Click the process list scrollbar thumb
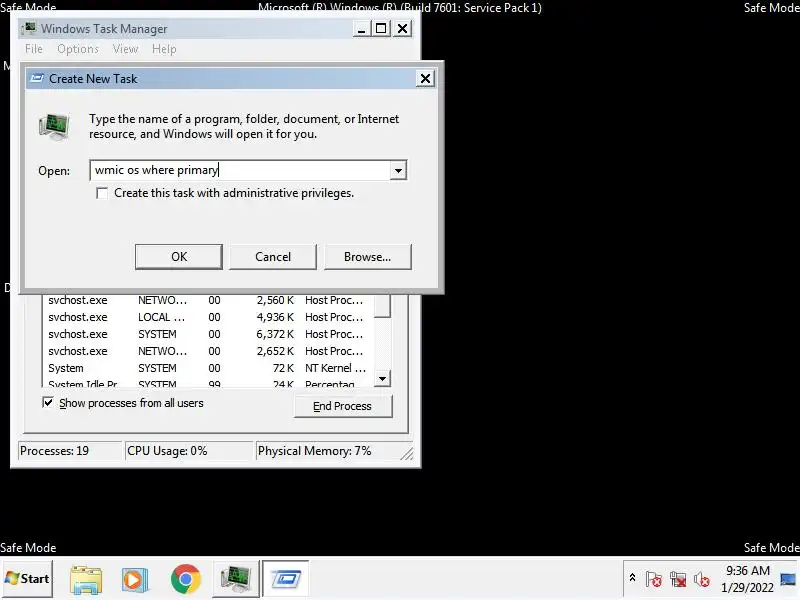The width and height of the screenshot is (800, 600). pos(382,305)
